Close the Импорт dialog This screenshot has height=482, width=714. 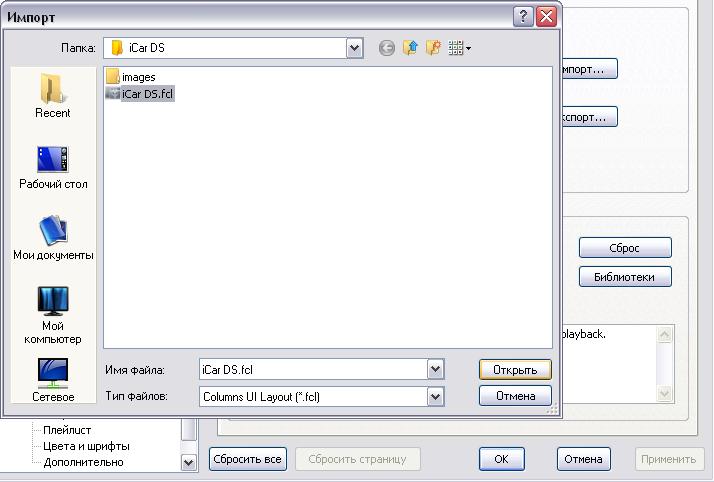click(546, 17)
